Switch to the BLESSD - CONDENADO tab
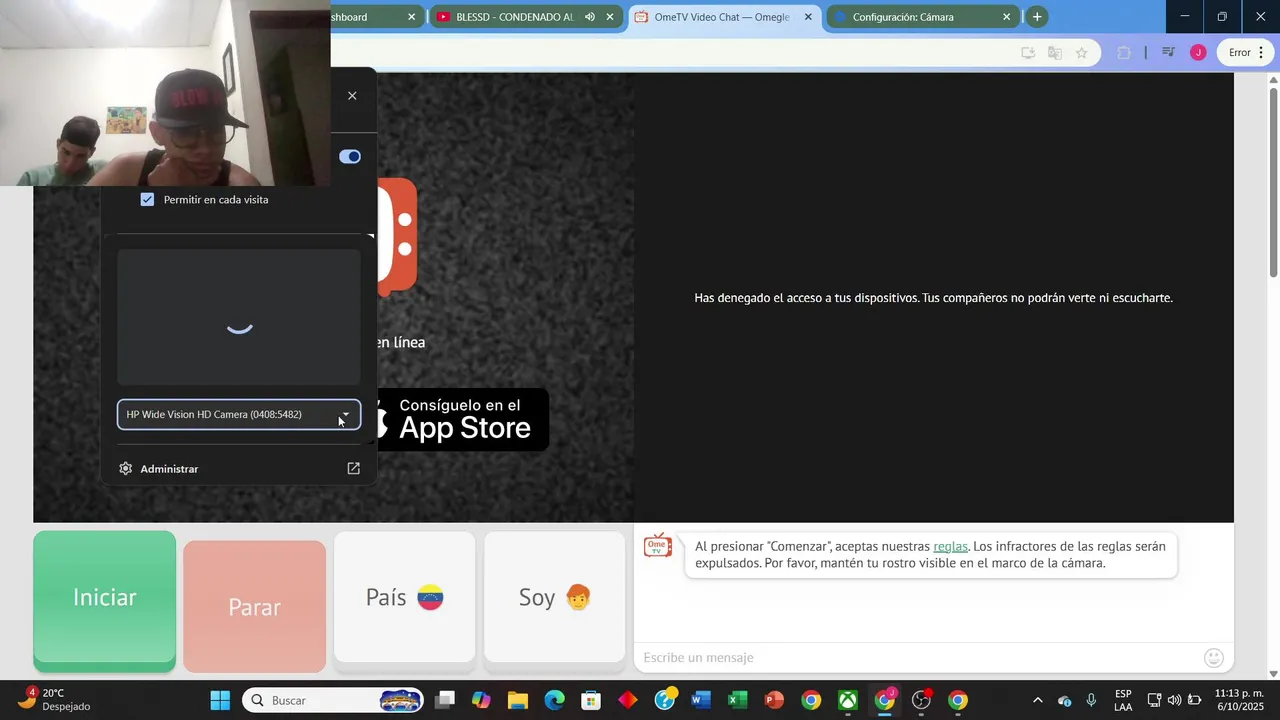Viewport: 1280px width, 720px height. (x=514, y=17)
